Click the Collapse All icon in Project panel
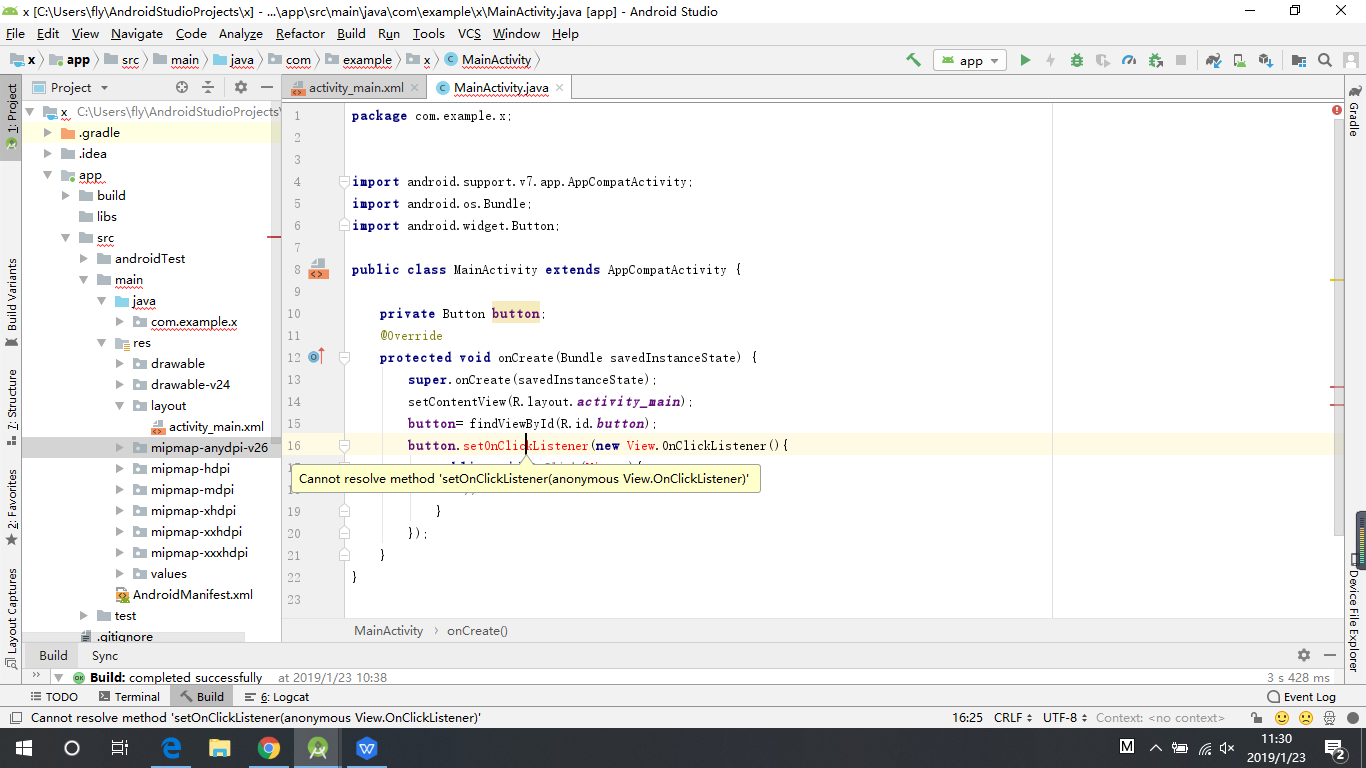This screenshot has height=768, width=1366. (x=208, y=88)
